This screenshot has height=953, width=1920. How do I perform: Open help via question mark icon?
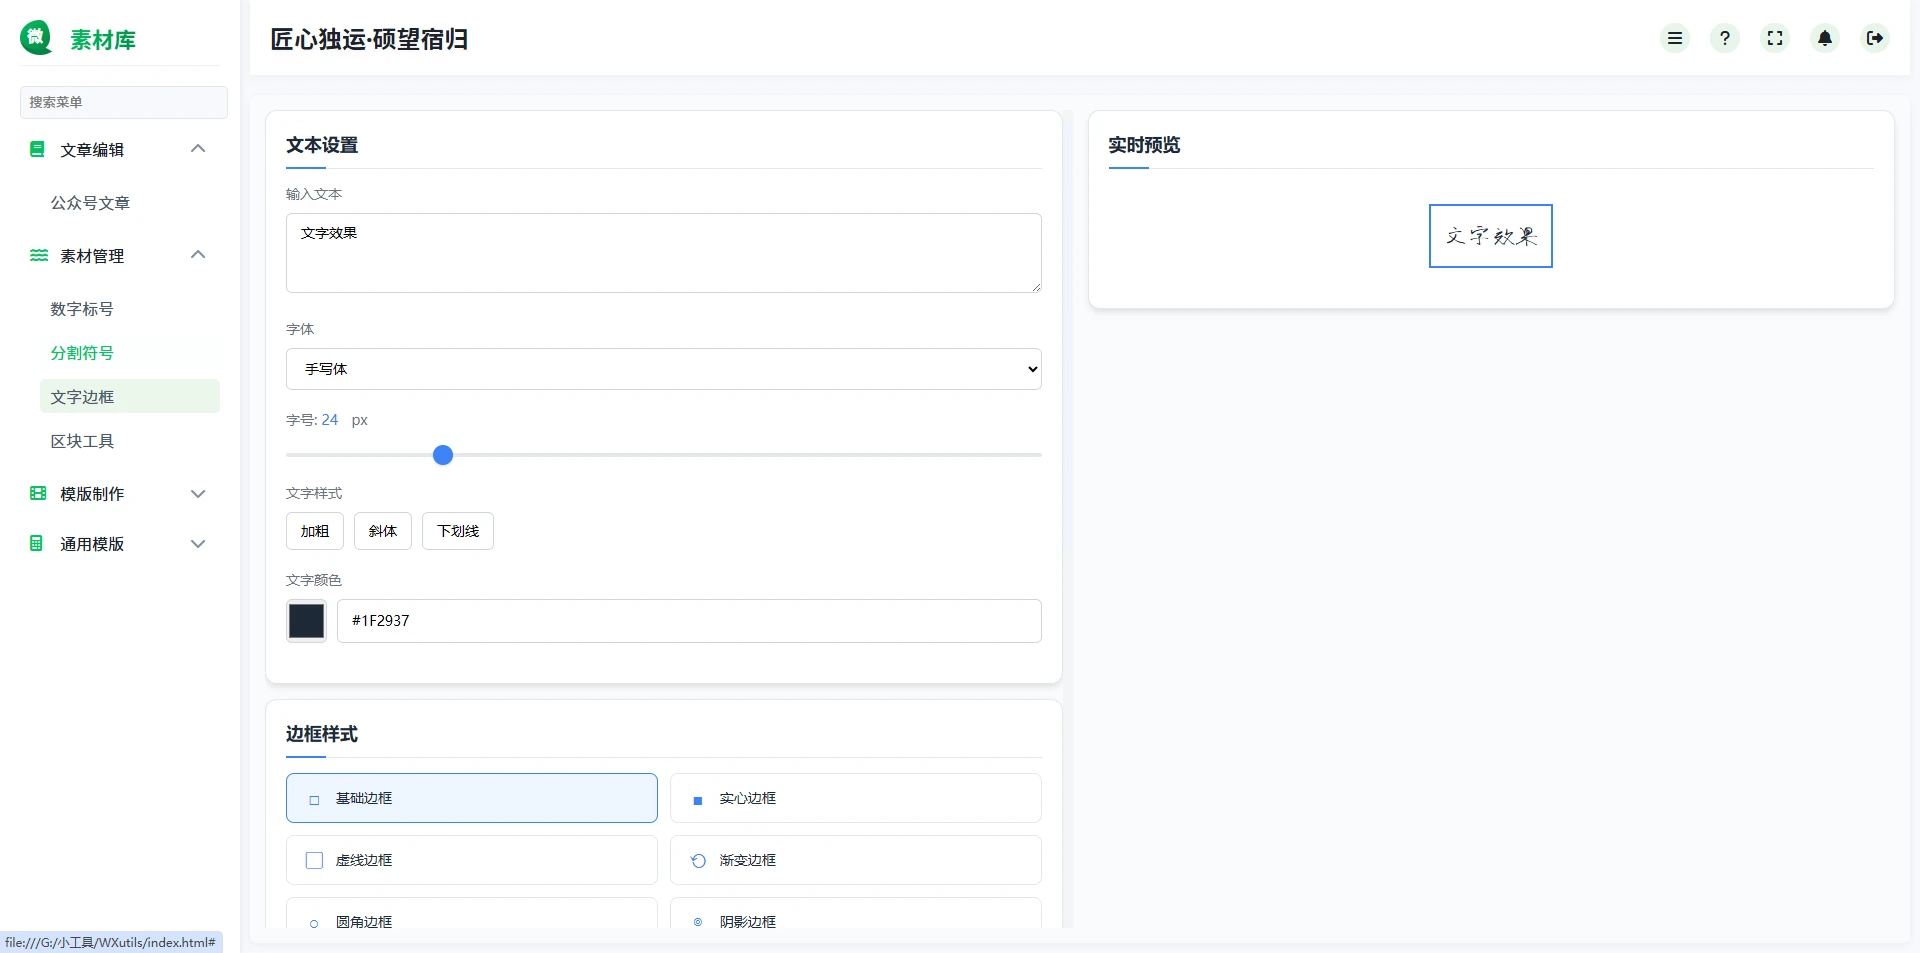[1725, 38]
